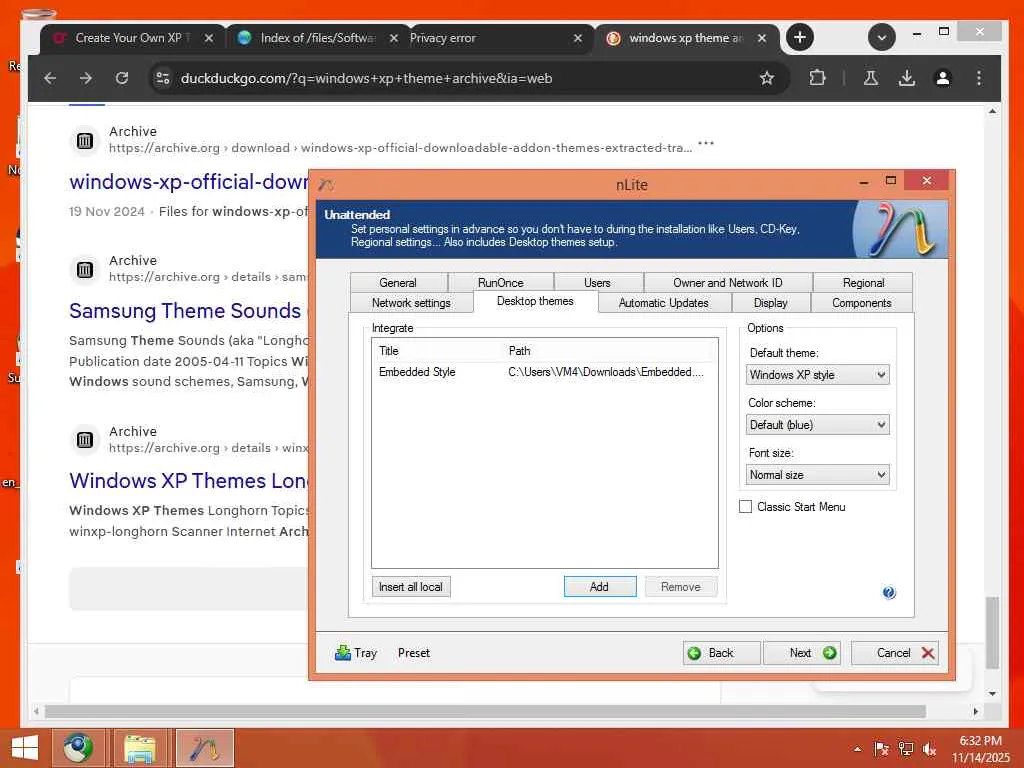
Task: Switch to the RunOnce tab
Action: pyautogui.click(x=501, y=283)
